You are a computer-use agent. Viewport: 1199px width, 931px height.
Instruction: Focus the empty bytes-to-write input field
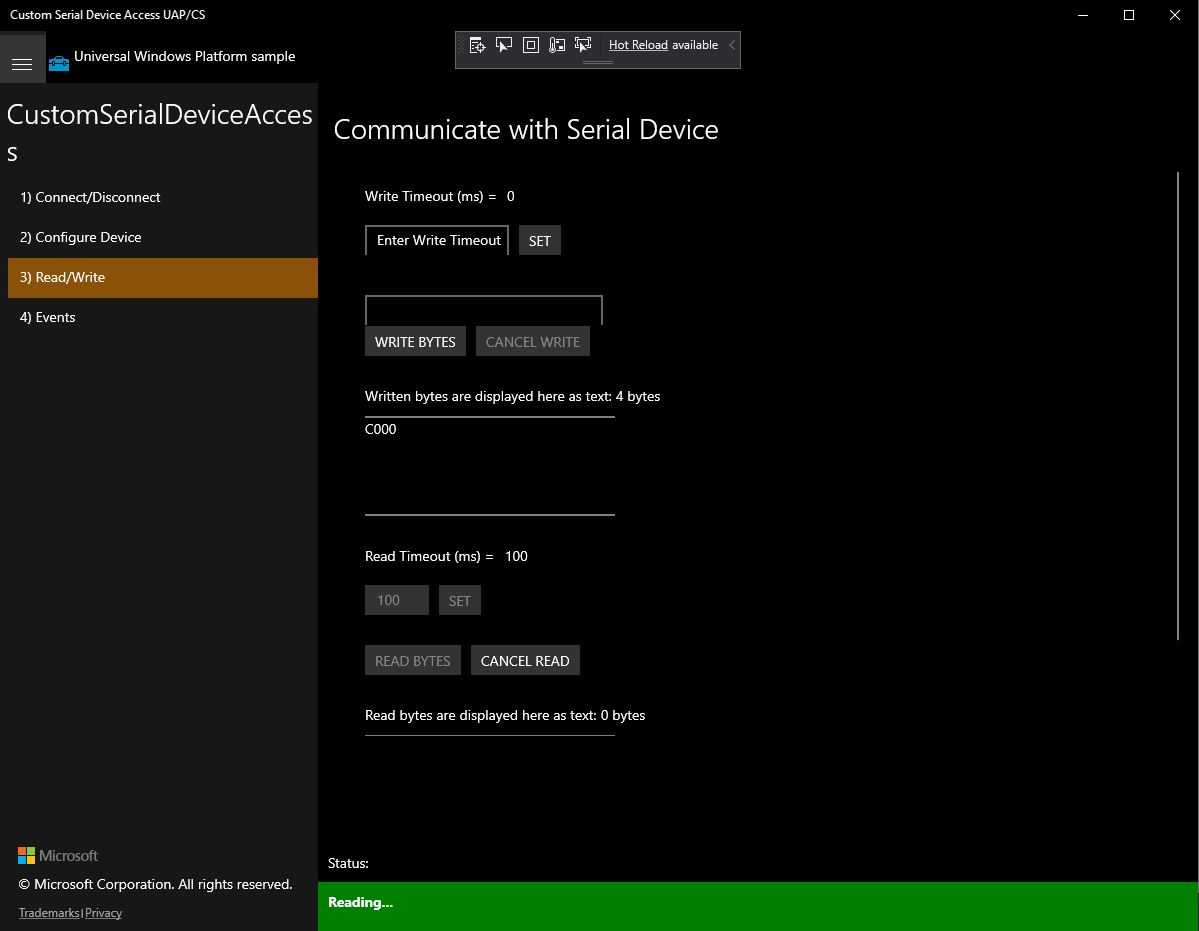[x=483, y=308]
